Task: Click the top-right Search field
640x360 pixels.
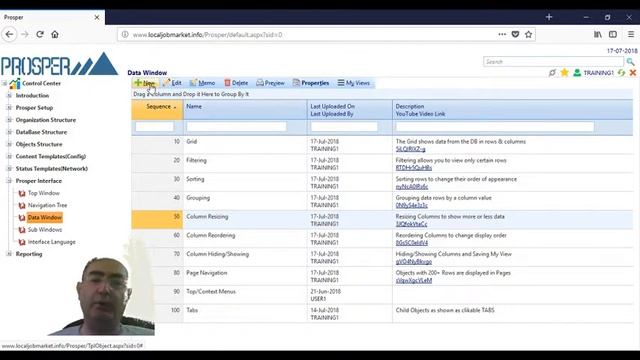Action: pyautogui.click(x=553, y=62)
